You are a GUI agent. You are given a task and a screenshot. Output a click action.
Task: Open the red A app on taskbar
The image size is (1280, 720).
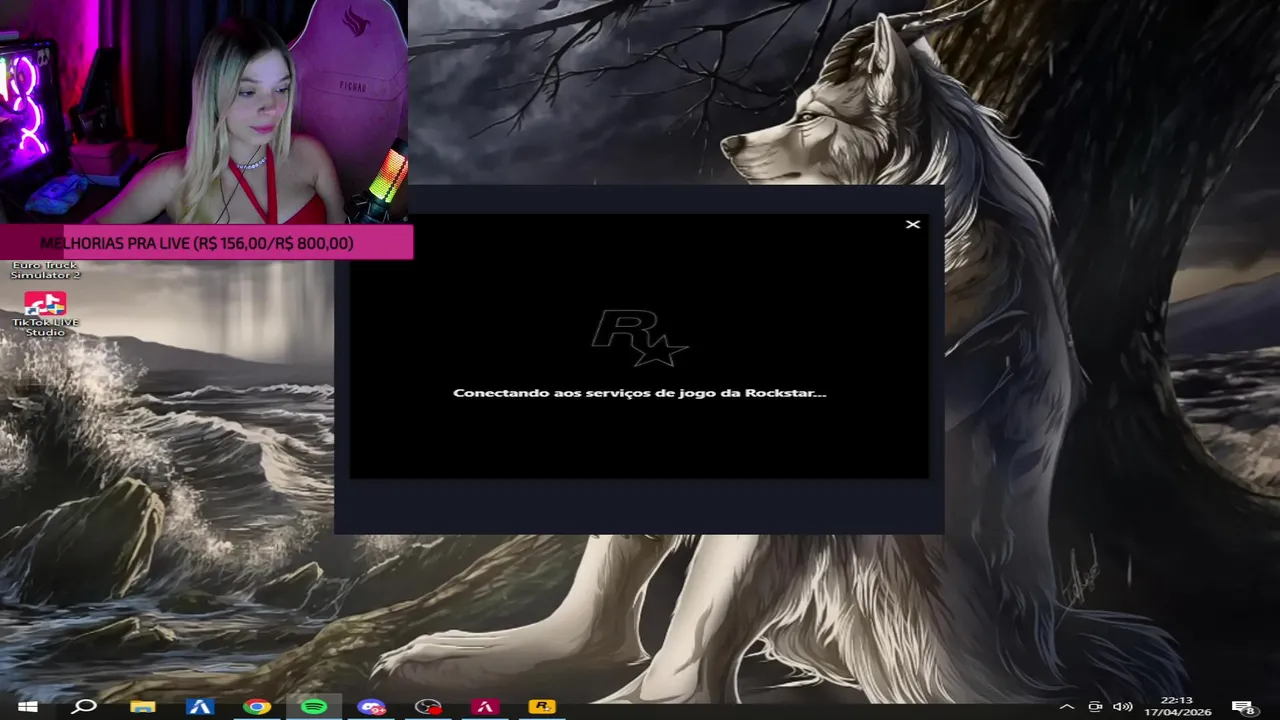click(x=485, y=707)
